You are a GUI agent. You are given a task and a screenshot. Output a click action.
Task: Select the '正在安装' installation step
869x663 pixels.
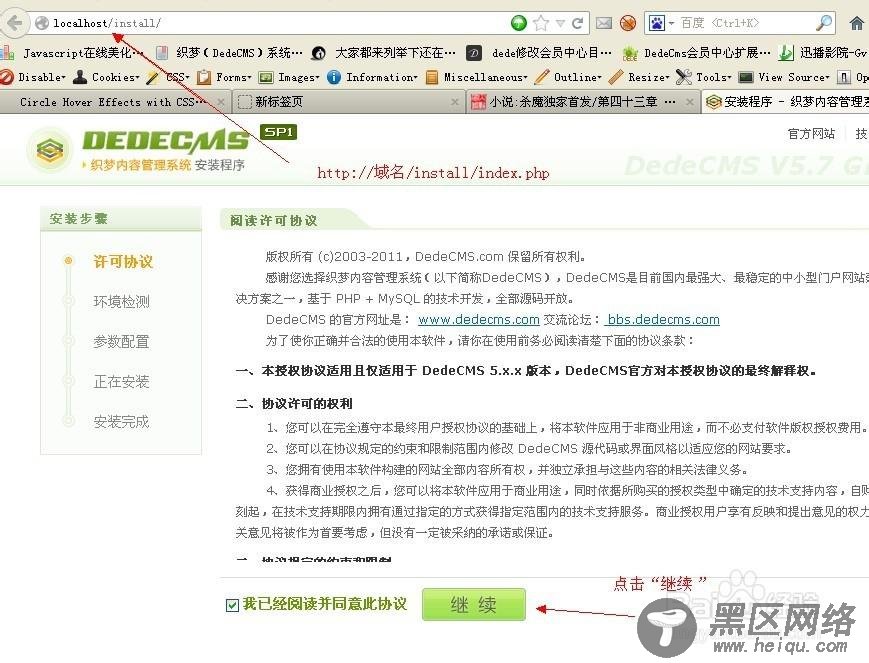click(x=121, y=381)
